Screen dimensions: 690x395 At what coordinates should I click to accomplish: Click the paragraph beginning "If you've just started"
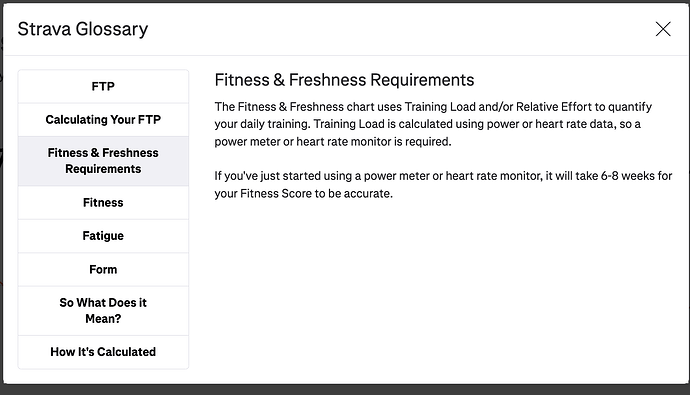443,185
